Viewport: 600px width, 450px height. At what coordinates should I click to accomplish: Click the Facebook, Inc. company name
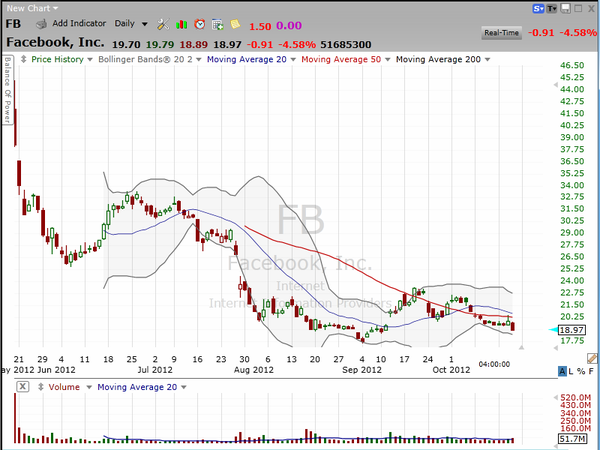(55, 42)
